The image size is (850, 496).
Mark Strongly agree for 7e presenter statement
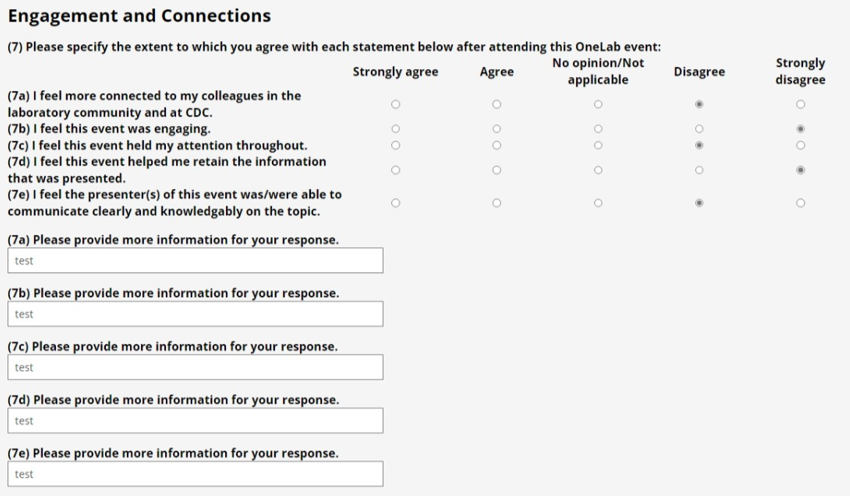coord(396,203)
